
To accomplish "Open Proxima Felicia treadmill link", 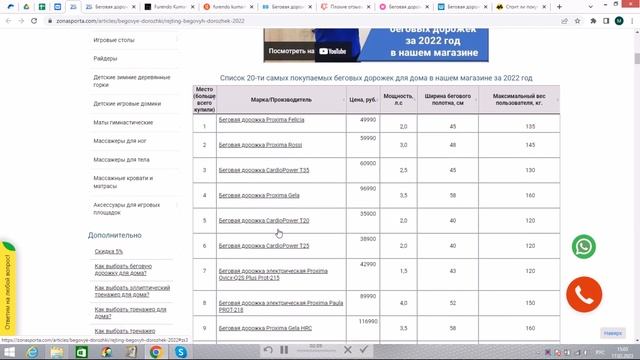I will pos(261,120).
